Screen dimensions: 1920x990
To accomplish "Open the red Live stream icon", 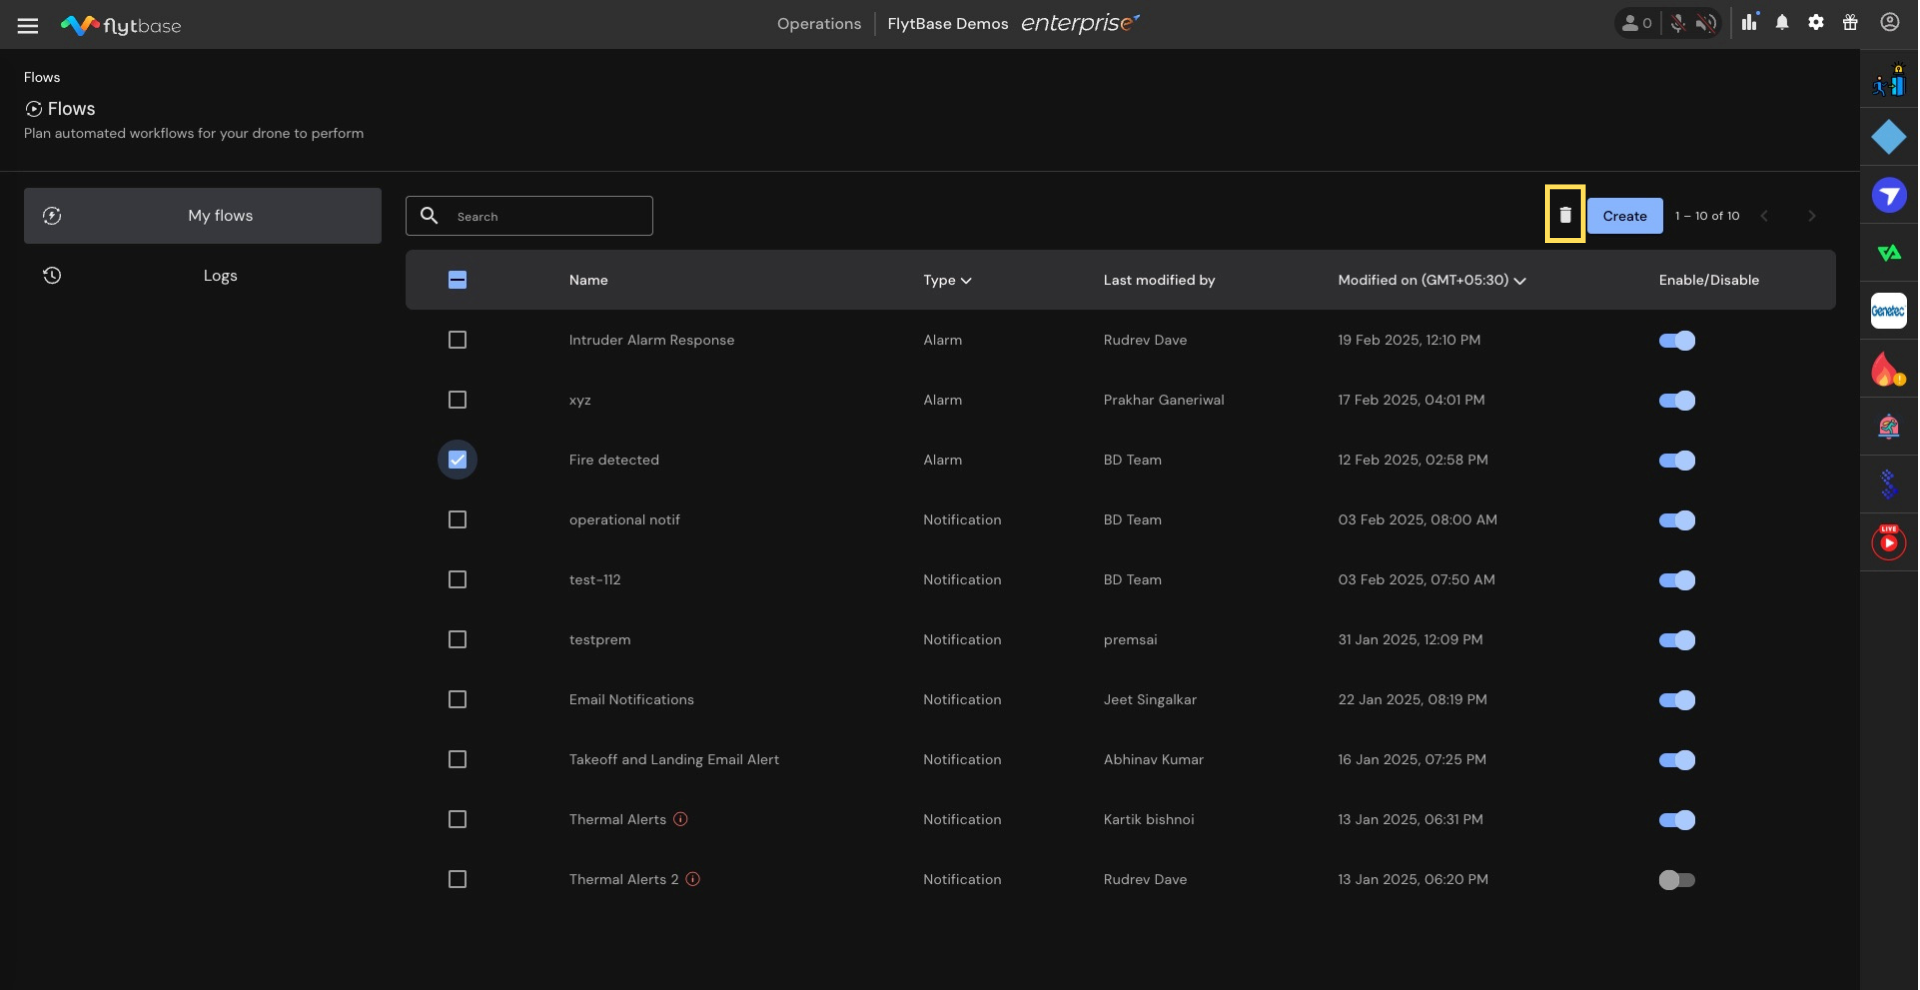I will click(x=1888, y=542).
